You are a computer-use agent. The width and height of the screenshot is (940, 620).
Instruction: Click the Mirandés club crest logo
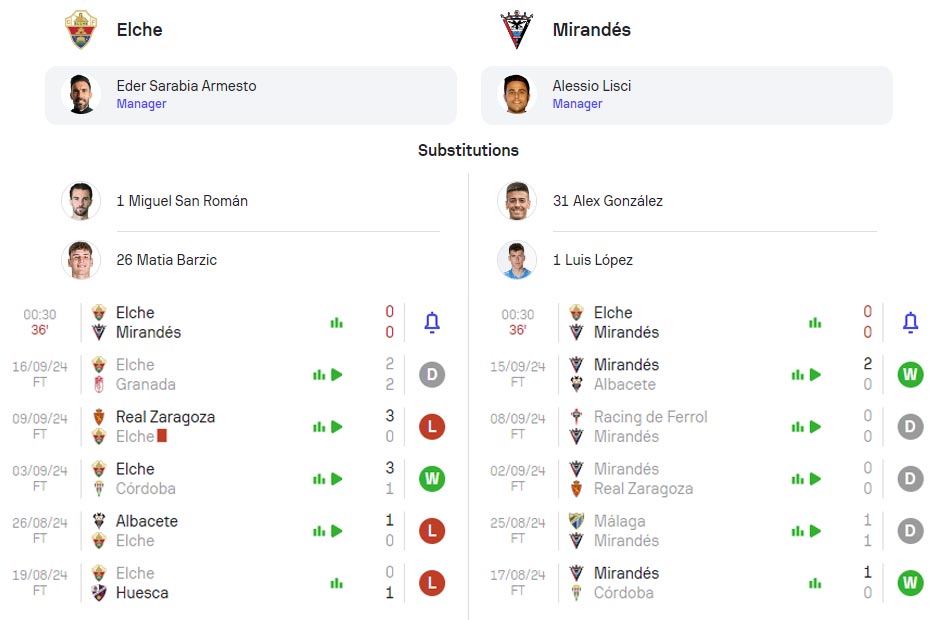[x=517, y=30]
